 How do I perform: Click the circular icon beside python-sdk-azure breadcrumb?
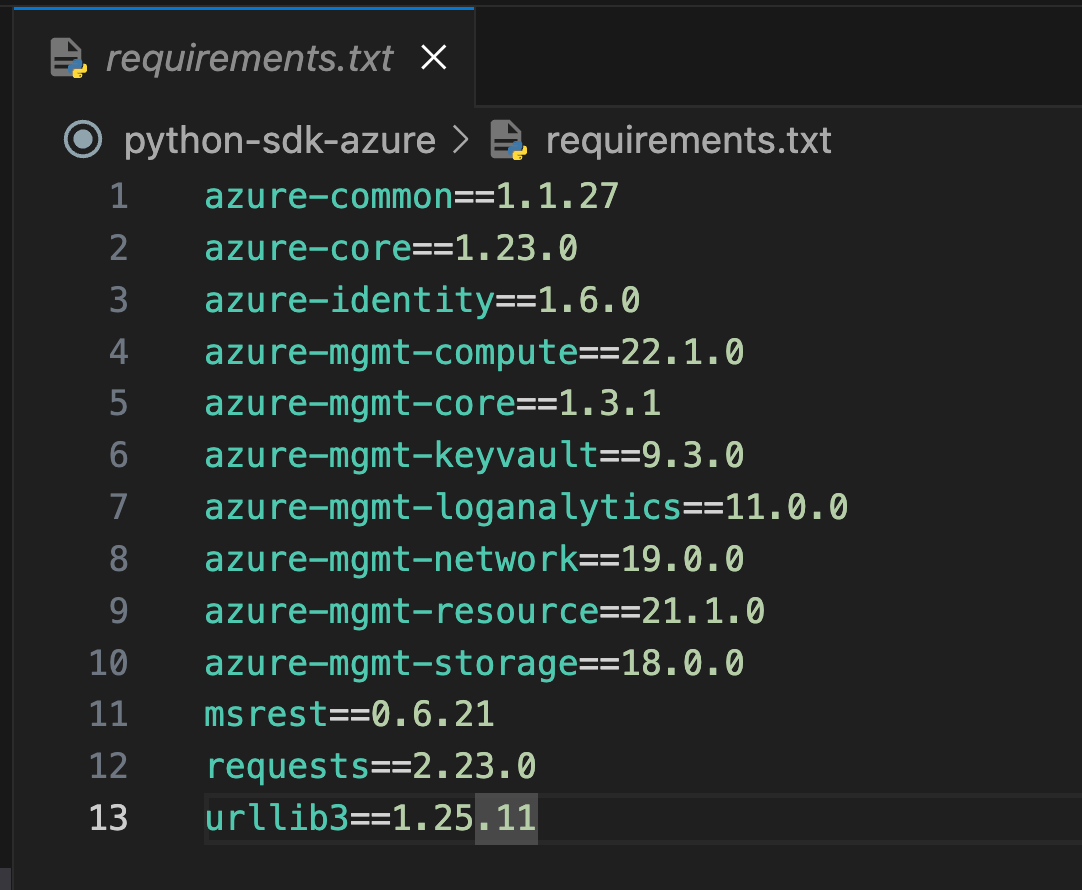(83, 140)
